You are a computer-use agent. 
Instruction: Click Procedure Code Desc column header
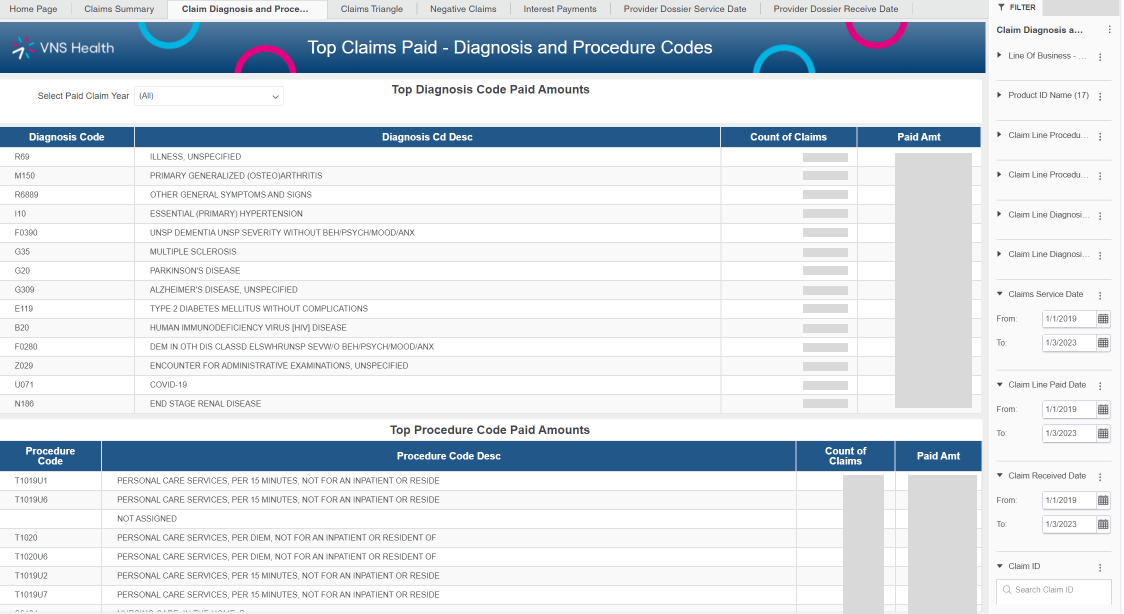(449, 456)
